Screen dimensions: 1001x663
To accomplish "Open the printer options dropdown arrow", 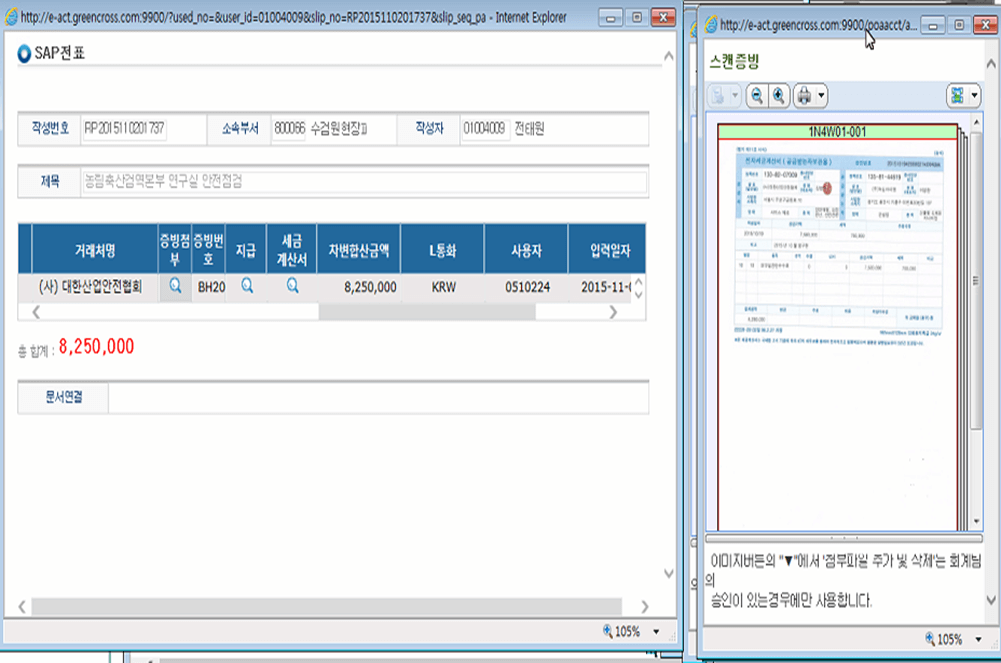I will pyautogui.click(x=821, y=95).
